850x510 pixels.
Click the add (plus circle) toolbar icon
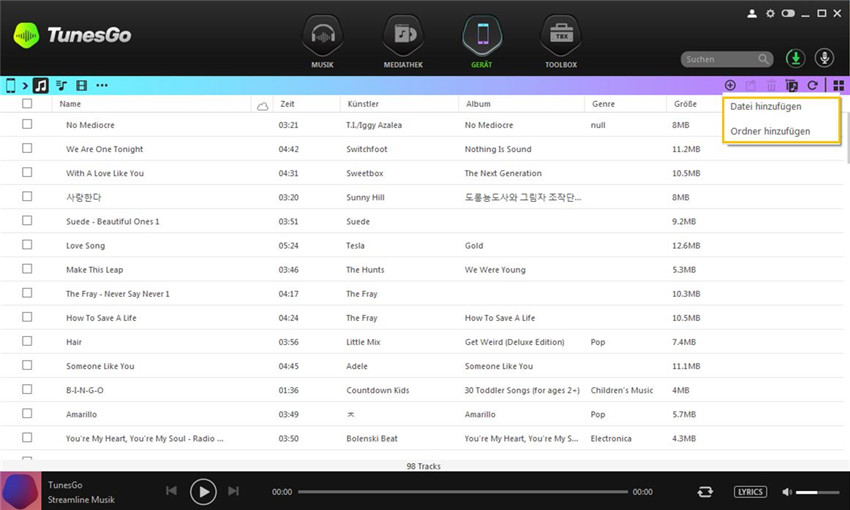(x=730, y=85)
